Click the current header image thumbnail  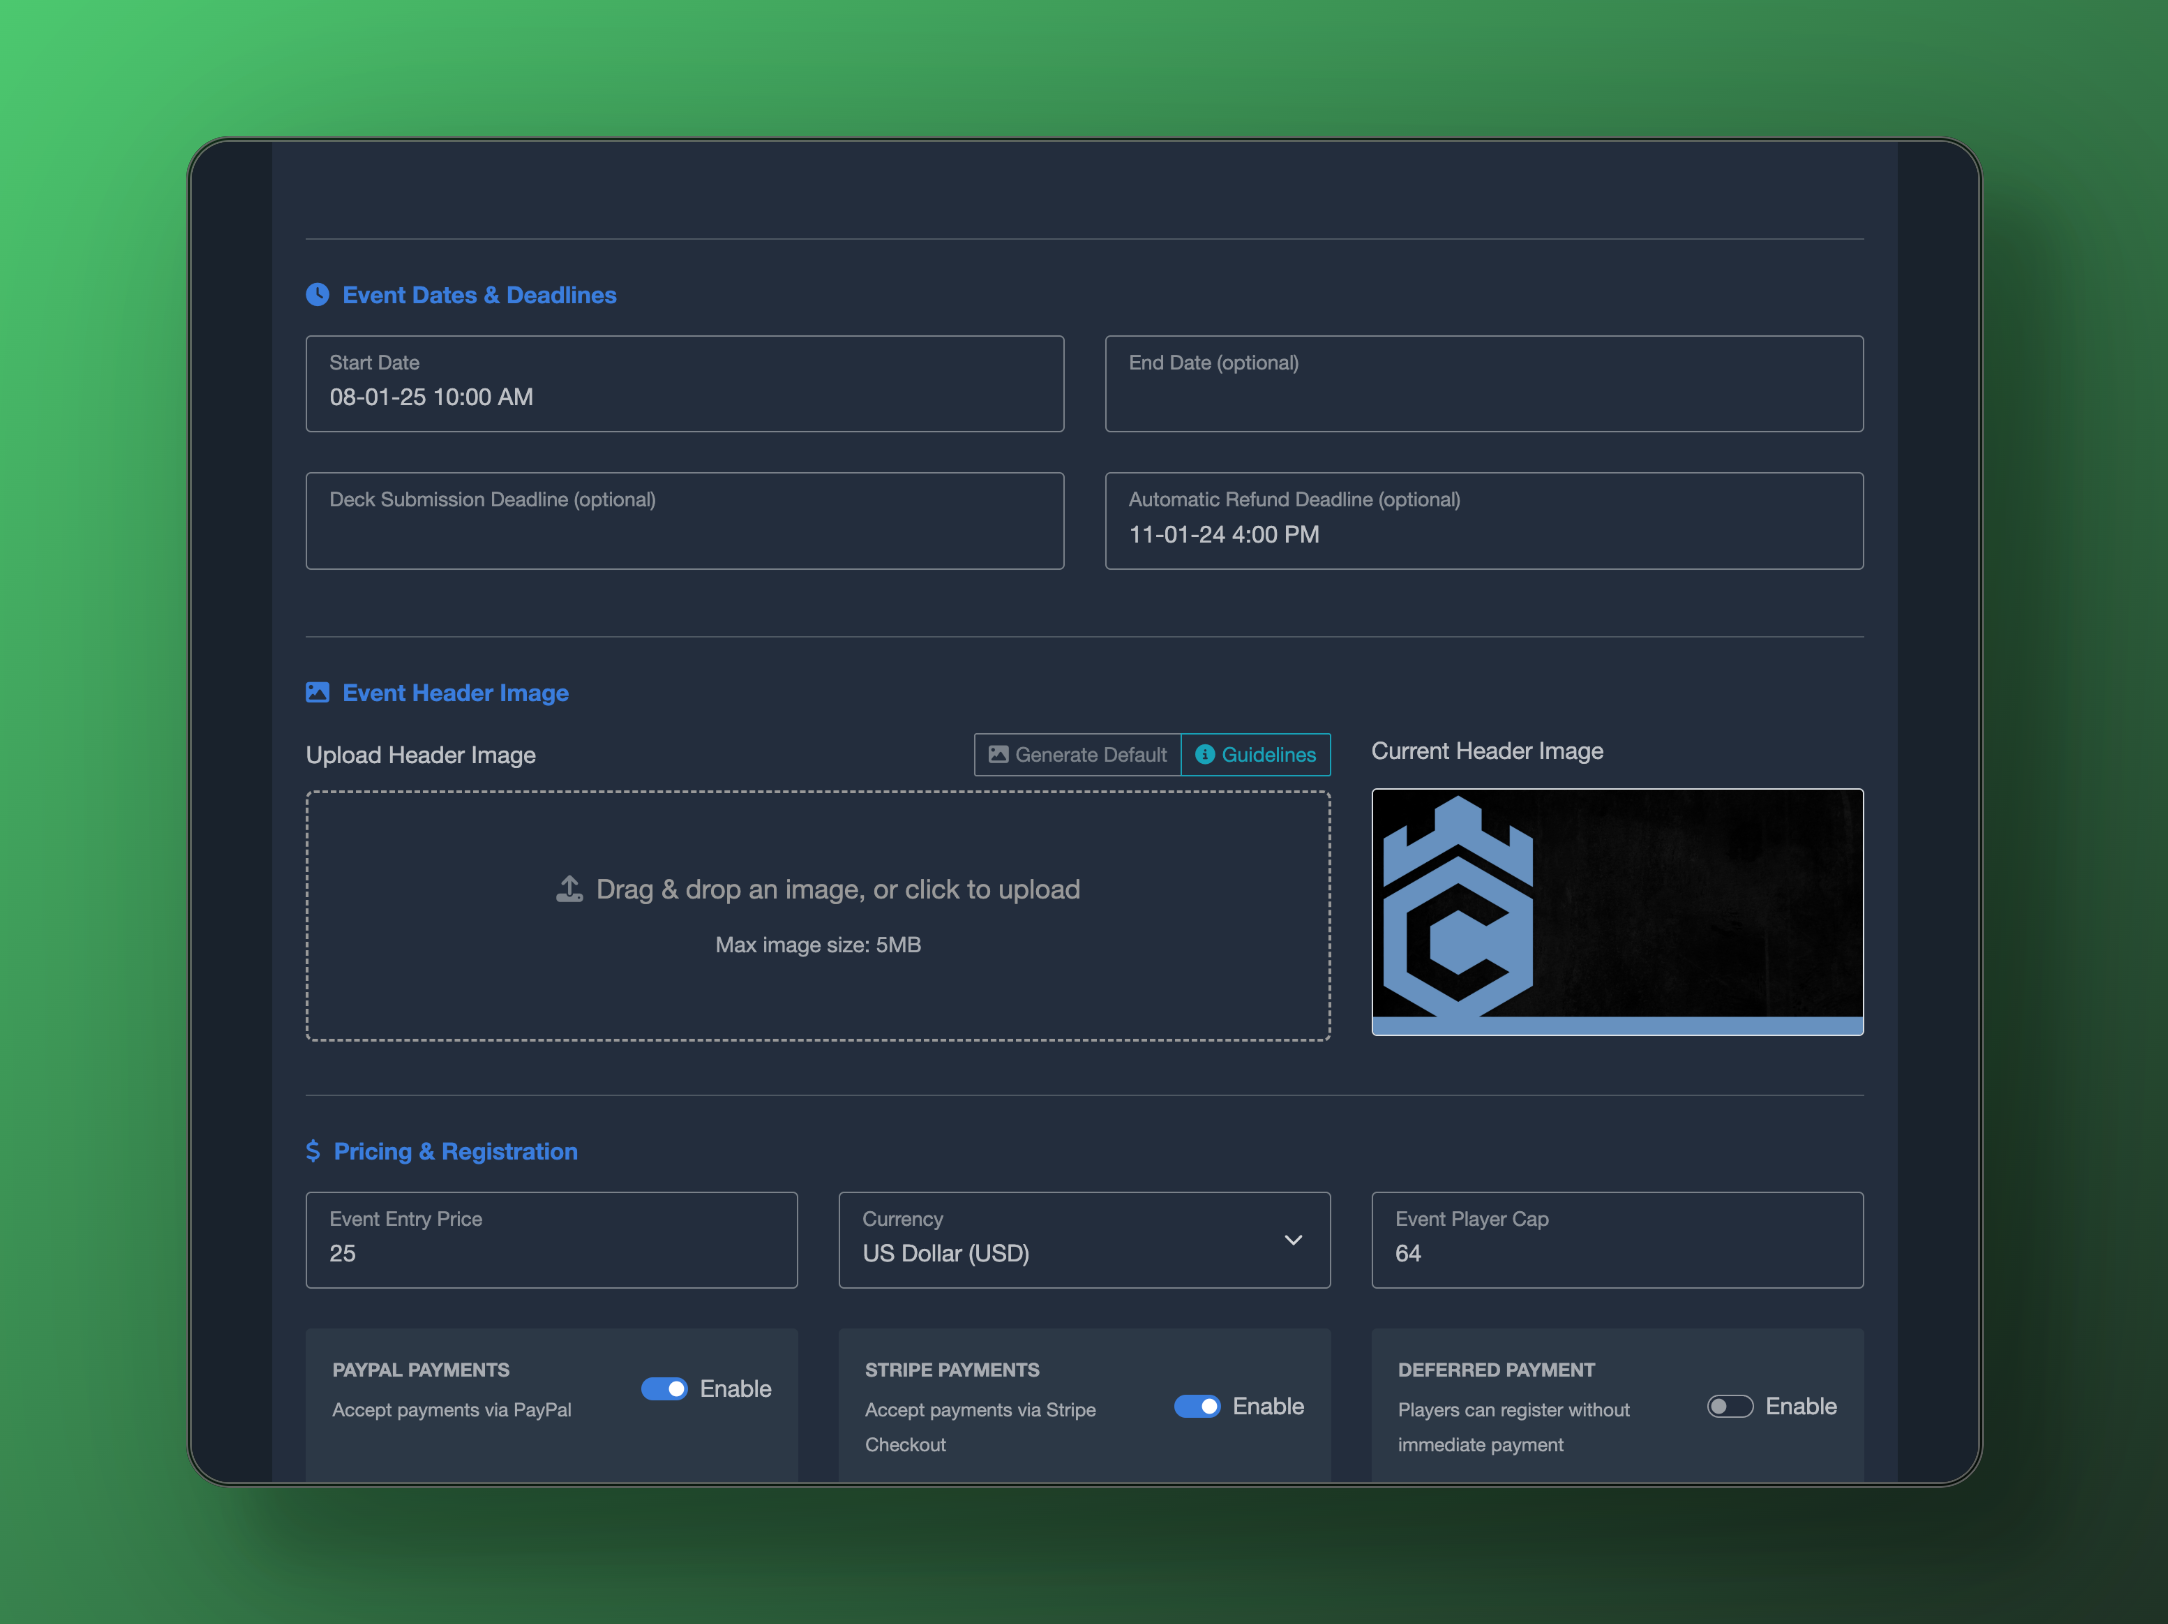(1616, 911)
